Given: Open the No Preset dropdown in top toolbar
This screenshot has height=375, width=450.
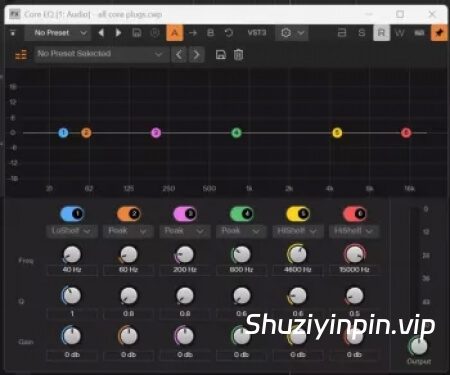Looking at the screenshot, I should tap(57, 33).
